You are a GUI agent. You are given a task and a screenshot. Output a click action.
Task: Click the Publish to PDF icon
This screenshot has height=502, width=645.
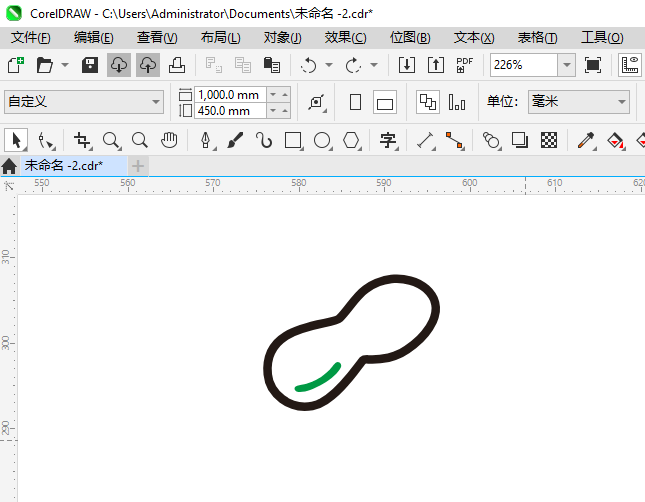tap(465, 65)
